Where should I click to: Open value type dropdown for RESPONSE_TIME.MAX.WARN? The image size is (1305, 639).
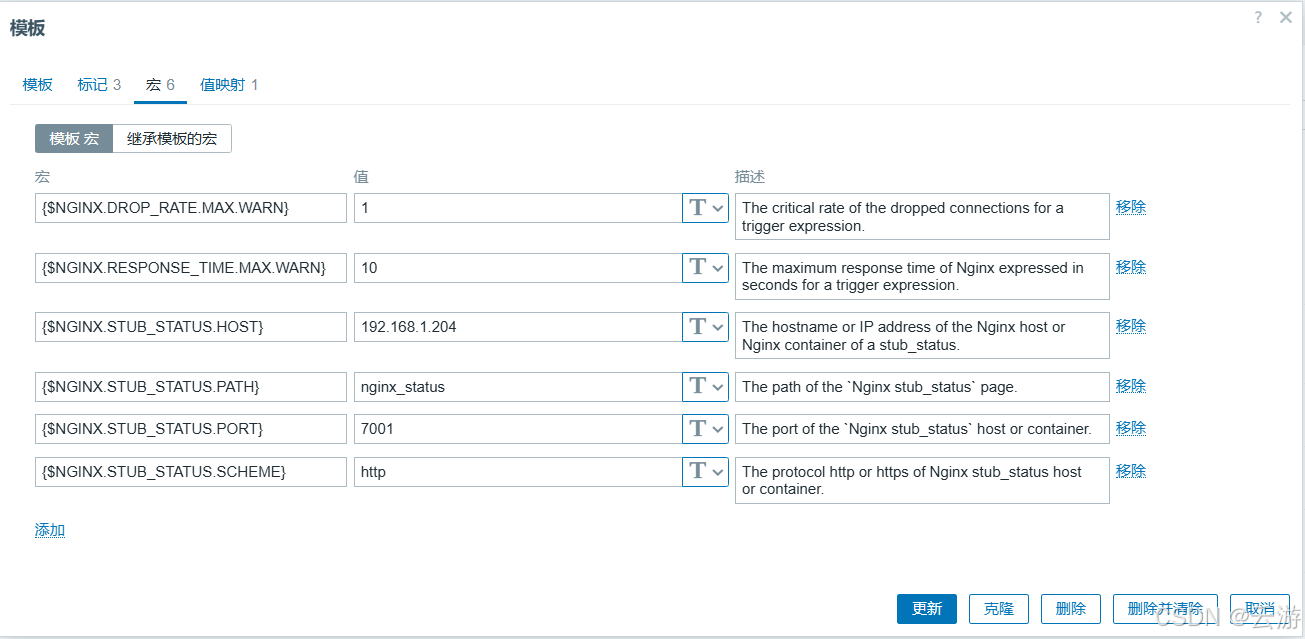click(705, 268)
